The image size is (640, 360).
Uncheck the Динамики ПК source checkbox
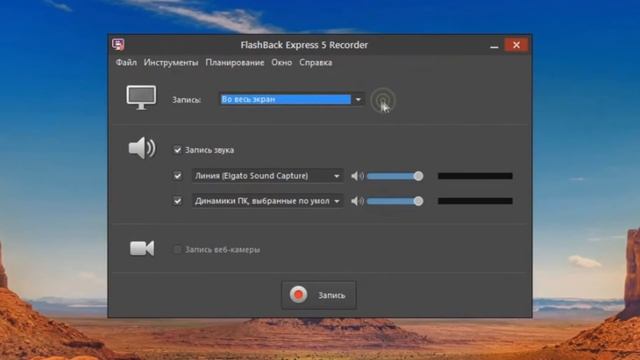click(x=177, y=201)
